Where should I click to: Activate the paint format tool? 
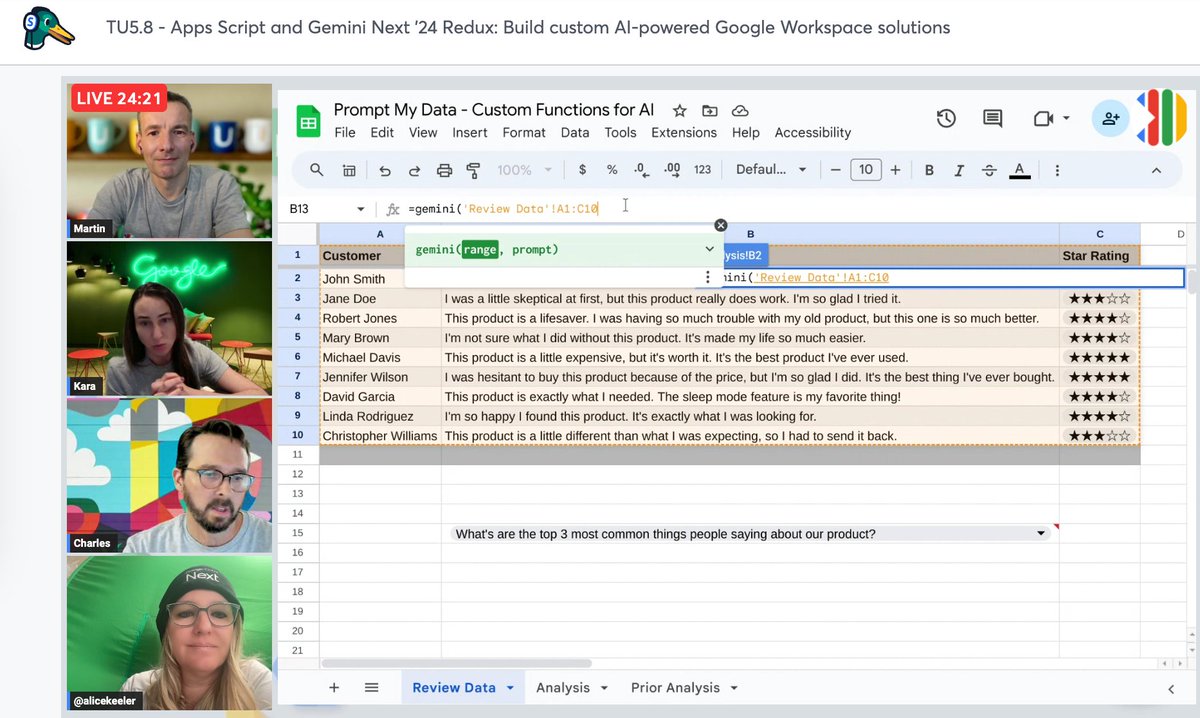pos(474,170)
